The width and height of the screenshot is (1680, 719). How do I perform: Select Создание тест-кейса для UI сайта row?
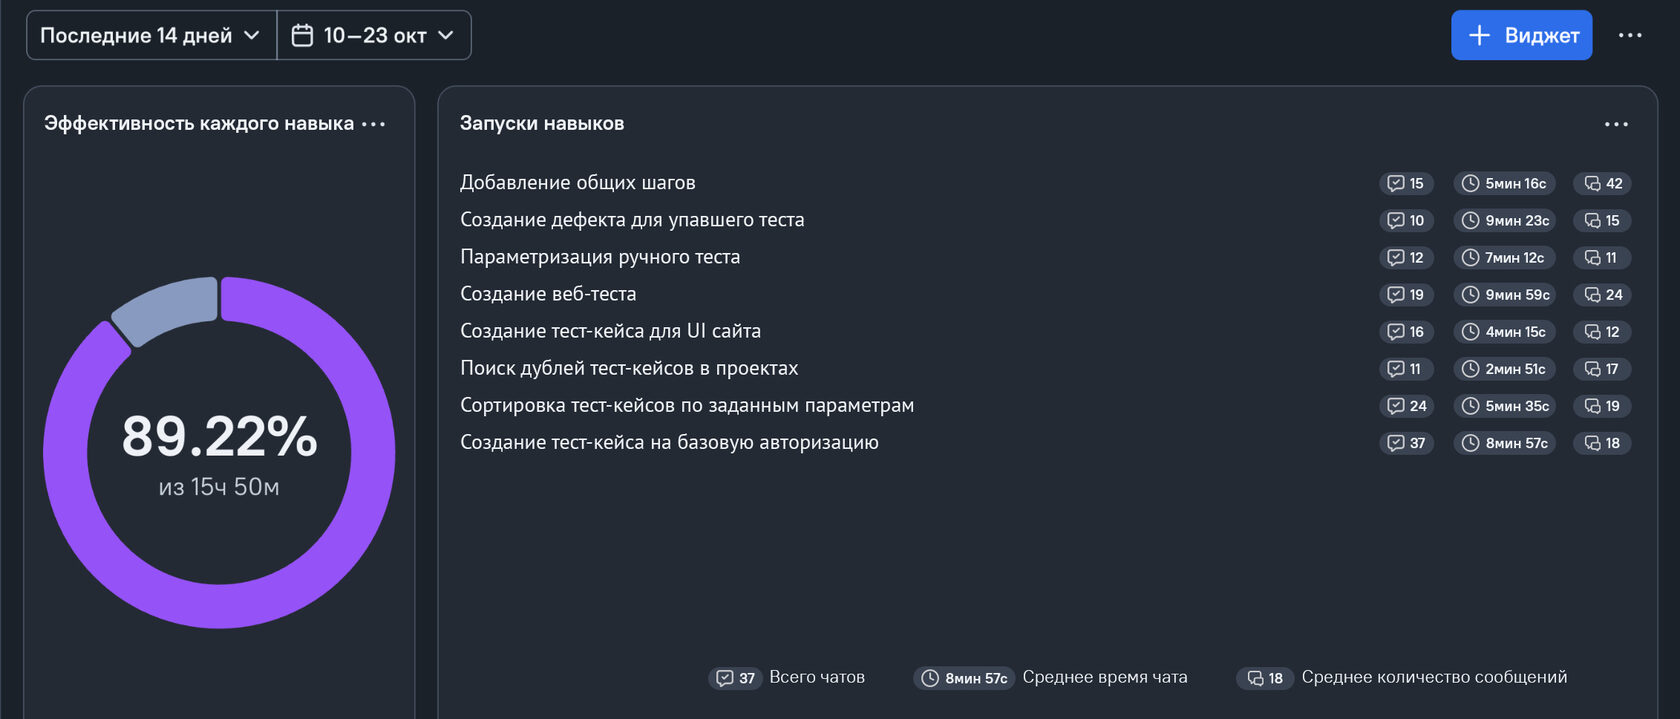pyautogui.click(x=610, y=331)
